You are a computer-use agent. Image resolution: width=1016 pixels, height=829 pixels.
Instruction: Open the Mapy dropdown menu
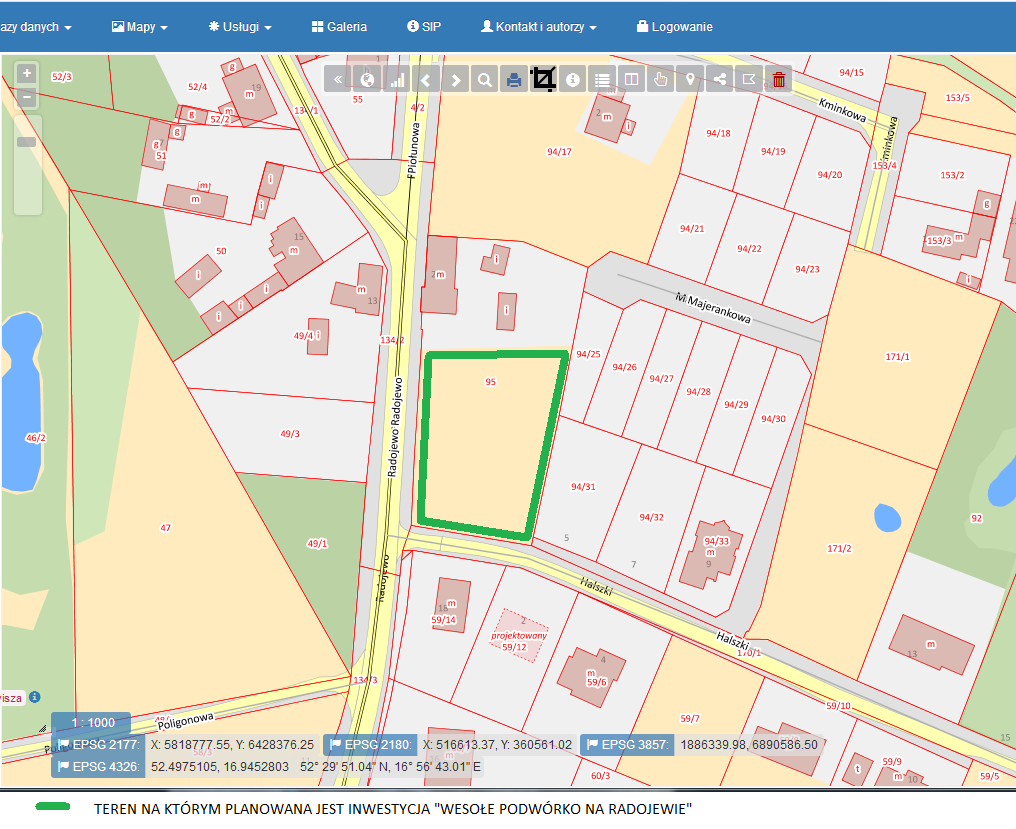pyautogui.click(x=139, y=27)
